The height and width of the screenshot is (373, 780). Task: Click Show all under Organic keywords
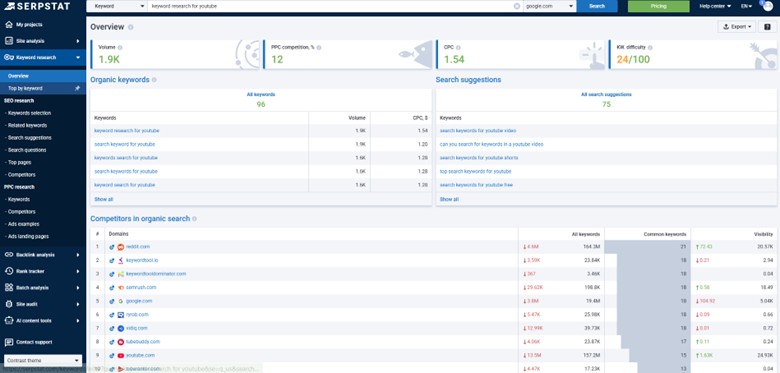point(103,199)
